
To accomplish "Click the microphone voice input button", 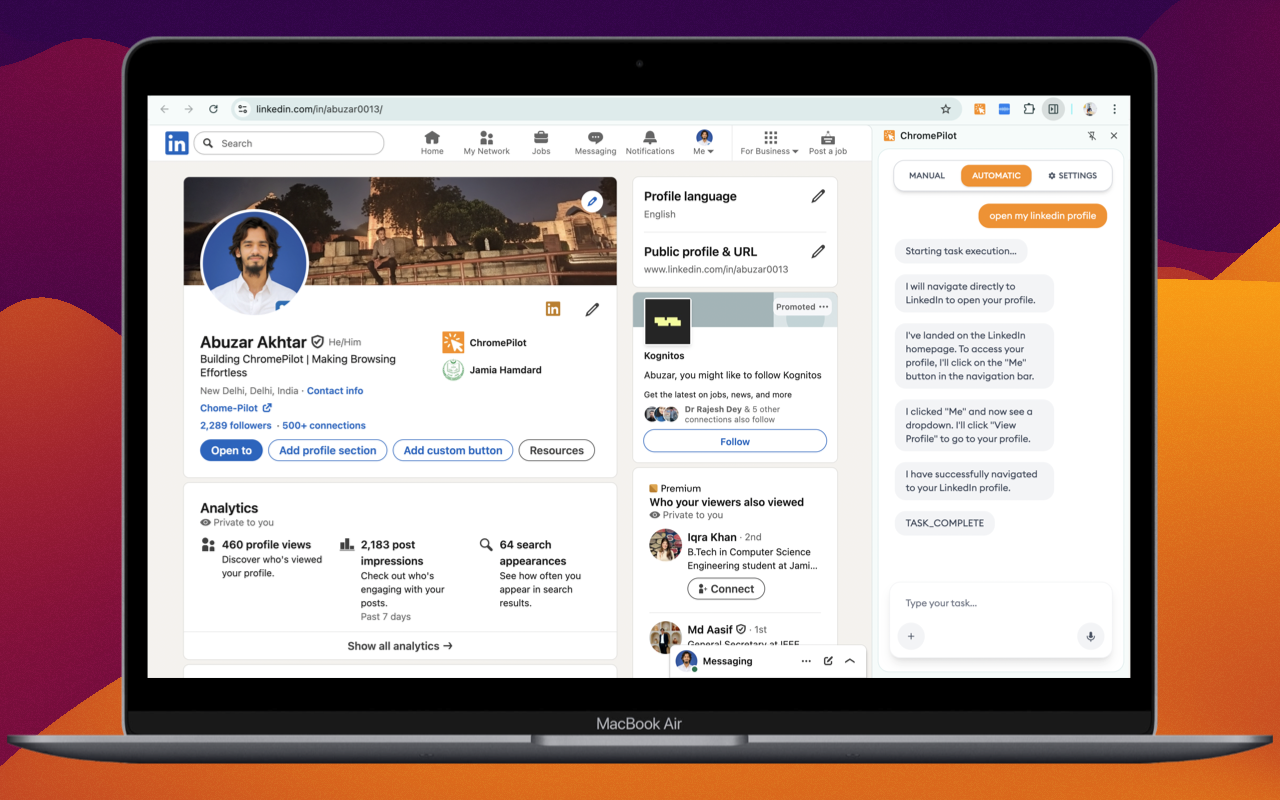I will point(1091,636).
